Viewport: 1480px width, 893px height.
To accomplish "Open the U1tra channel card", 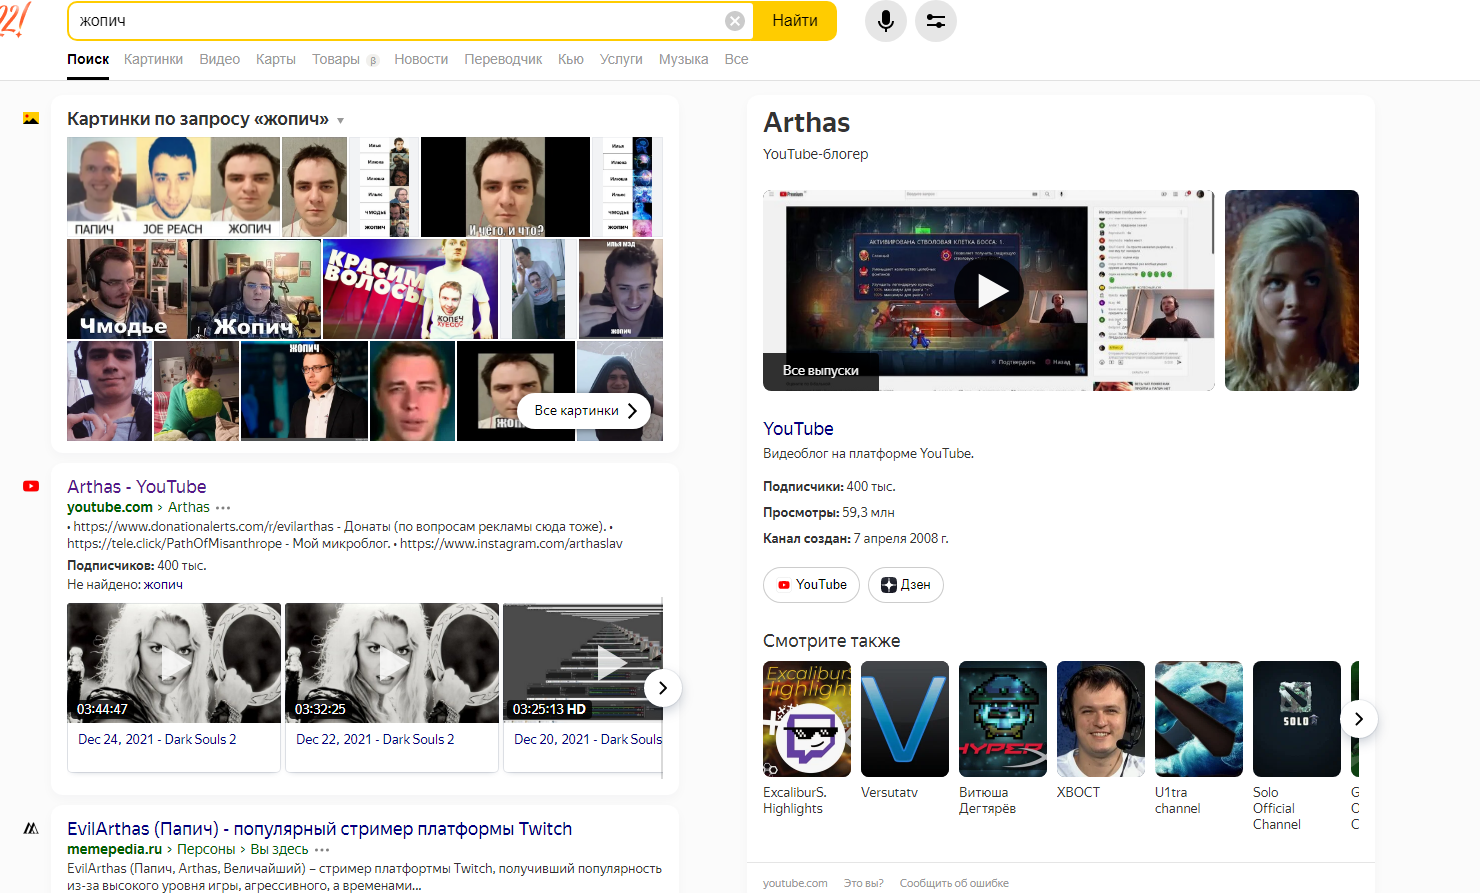I will tap(1199, 738).
